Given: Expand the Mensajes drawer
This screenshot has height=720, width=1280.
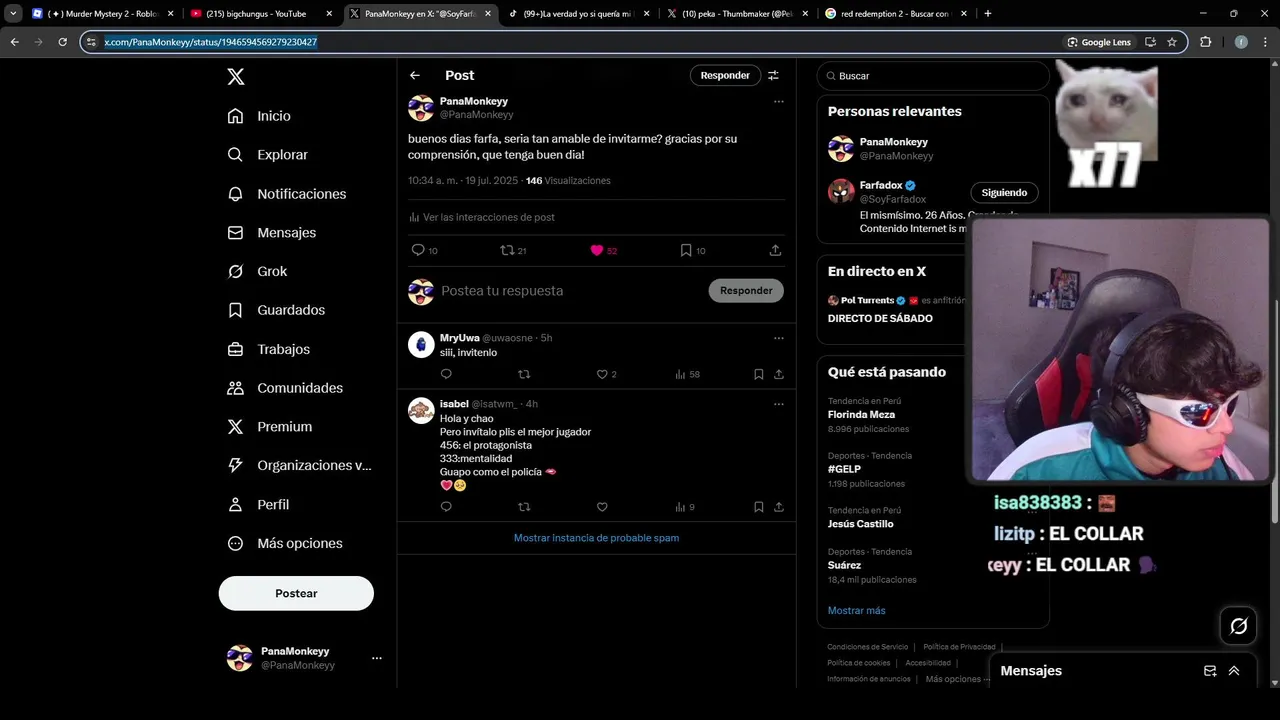Looking at the screenshot, I should point(1234,671).
